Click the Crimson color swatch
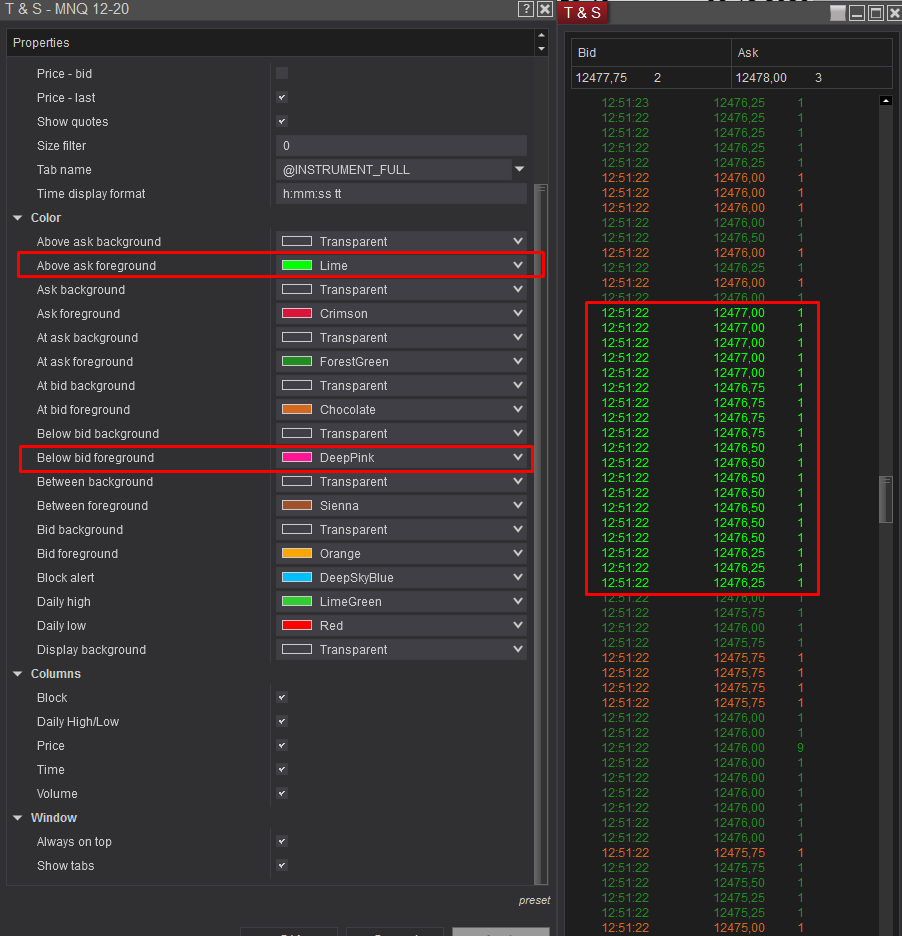Viewport: 902px width, 936px height. click(x=297, y=313)
